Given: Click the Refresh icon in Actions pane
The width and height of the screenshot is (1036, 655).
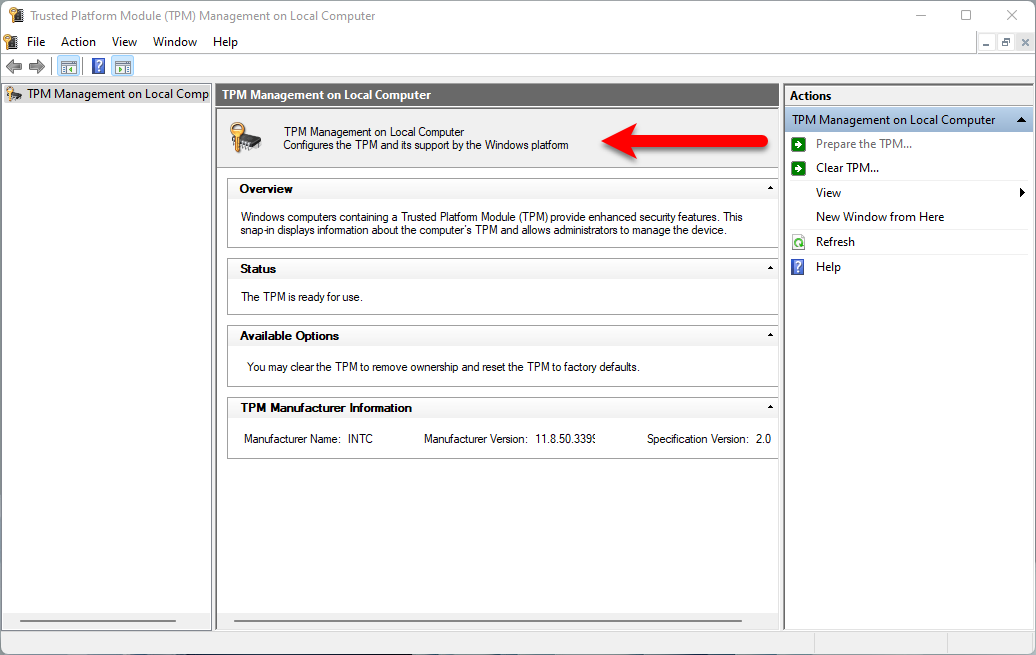Looking at the screenshot, I should [798, 242].
